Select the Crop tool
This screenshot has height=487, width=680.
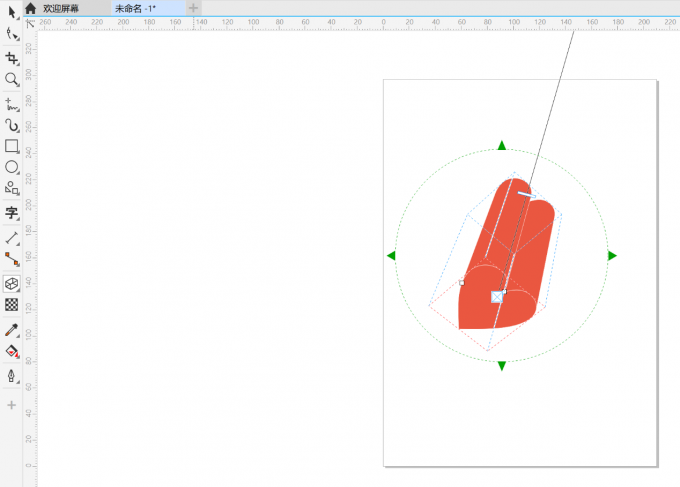pyautogui.click(x=12, y=58)
